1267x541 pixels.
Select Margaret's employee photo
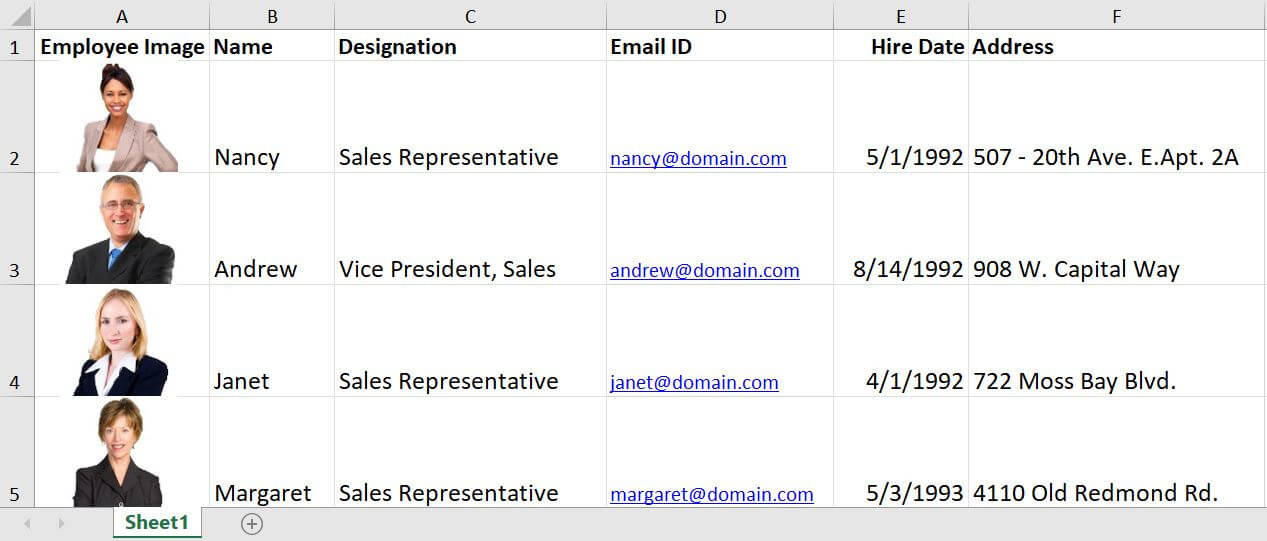coord(118,452)
